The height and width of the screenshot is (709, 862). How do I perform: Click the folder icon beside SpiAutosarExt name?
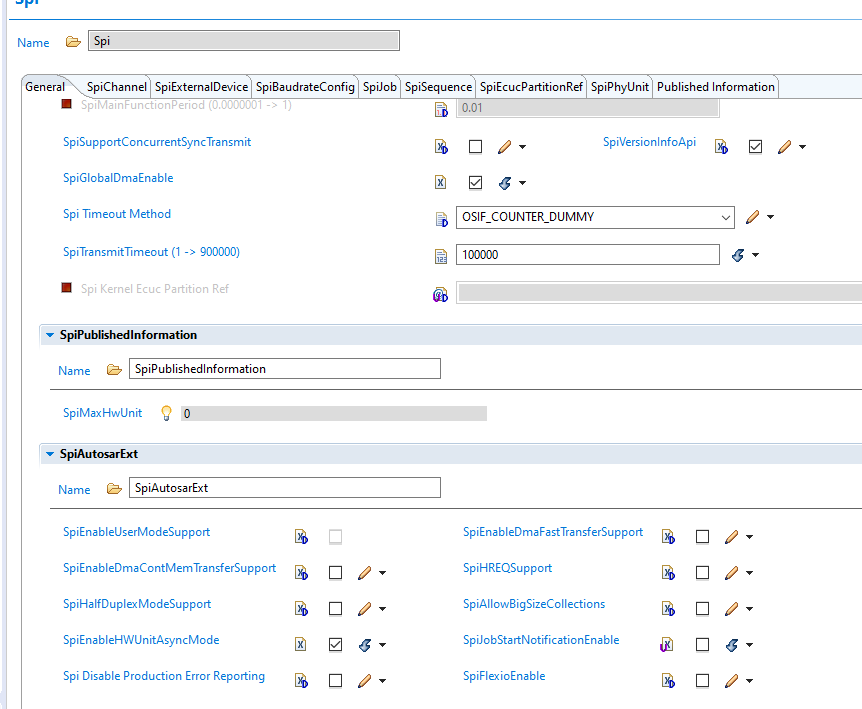pyautogui.click(x=114, y=489)
